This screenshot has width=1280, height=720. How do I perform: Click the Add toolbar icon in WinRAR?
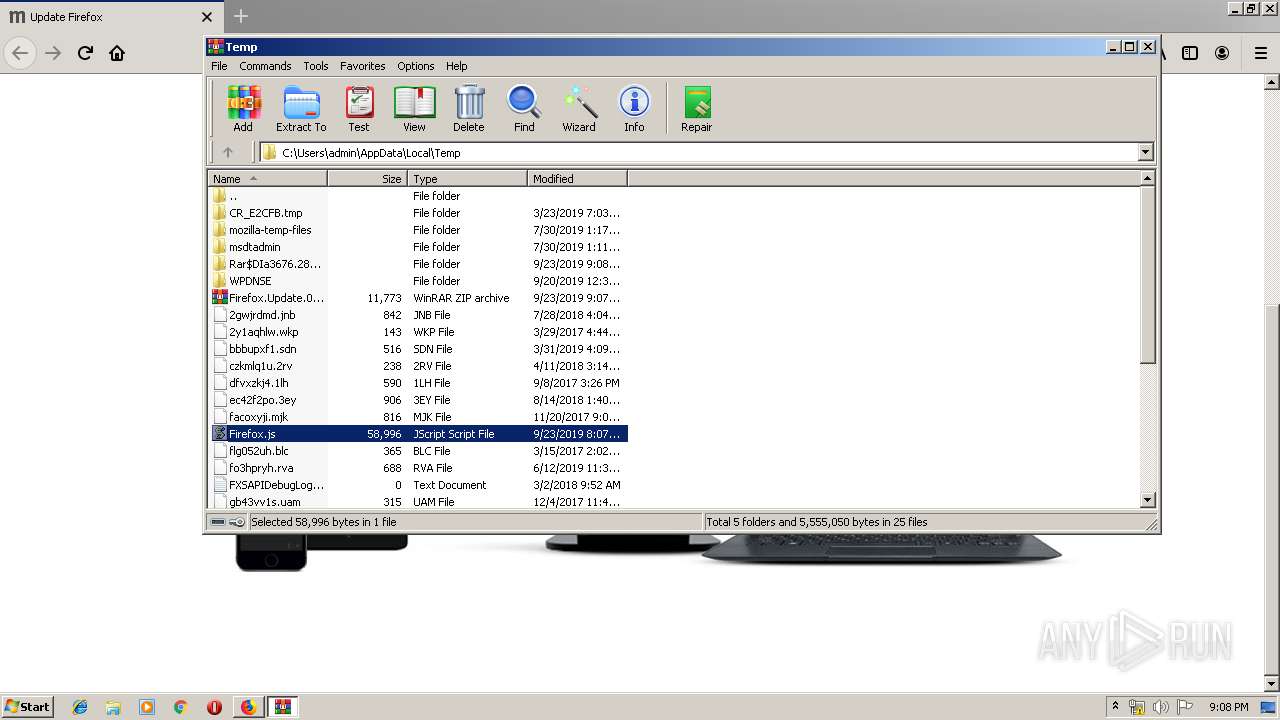(x=243, y=108)
